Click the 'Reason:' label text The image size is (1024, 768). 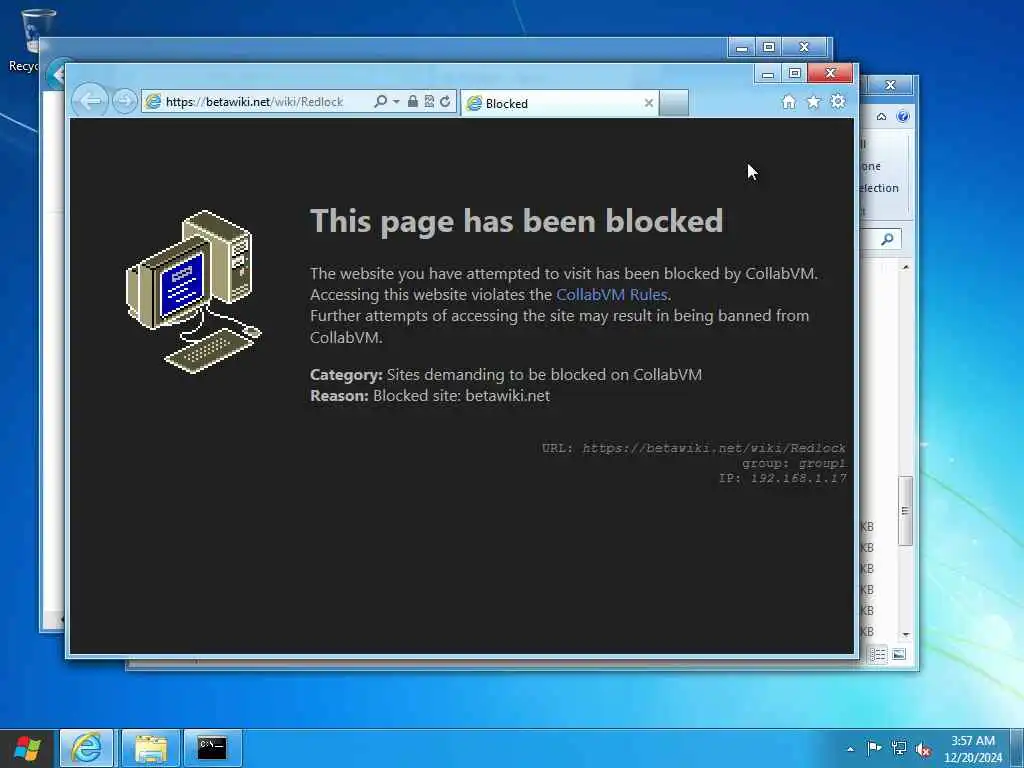[339, 396]
